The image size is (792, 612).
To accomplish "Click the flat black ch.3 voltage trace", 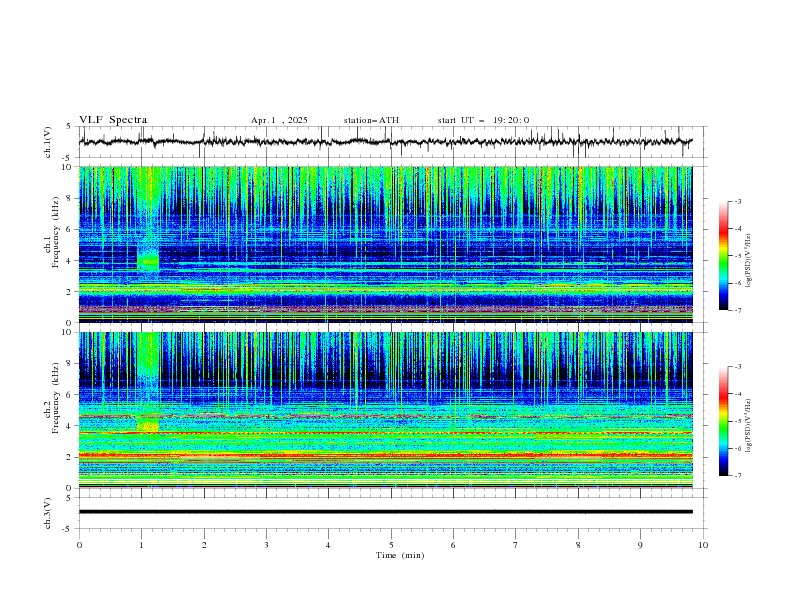I will point(386,512).
